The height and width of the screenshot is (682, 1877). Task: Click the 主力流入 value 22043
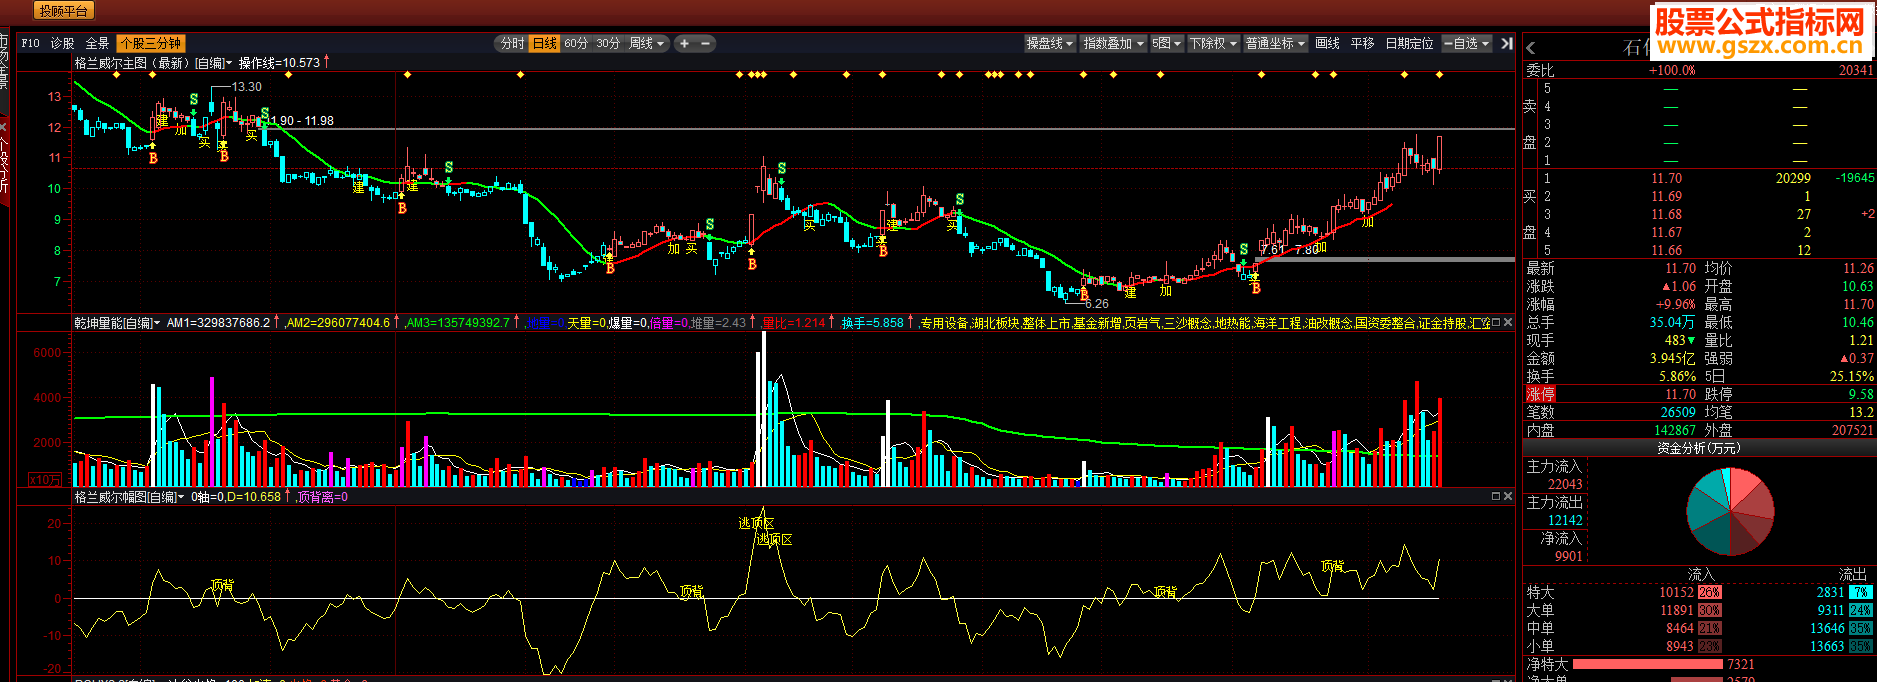click(x=1565, y=484)
